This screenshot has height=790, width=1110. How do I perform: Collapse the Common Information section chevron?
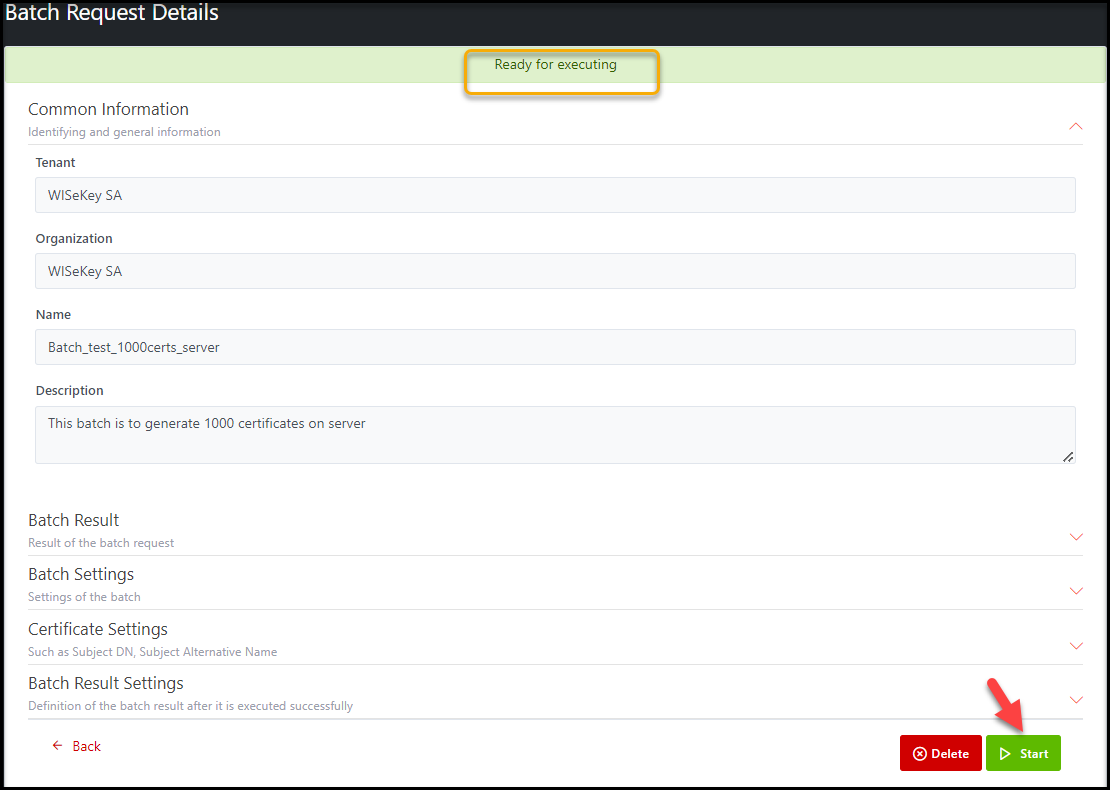(1076, 127)
